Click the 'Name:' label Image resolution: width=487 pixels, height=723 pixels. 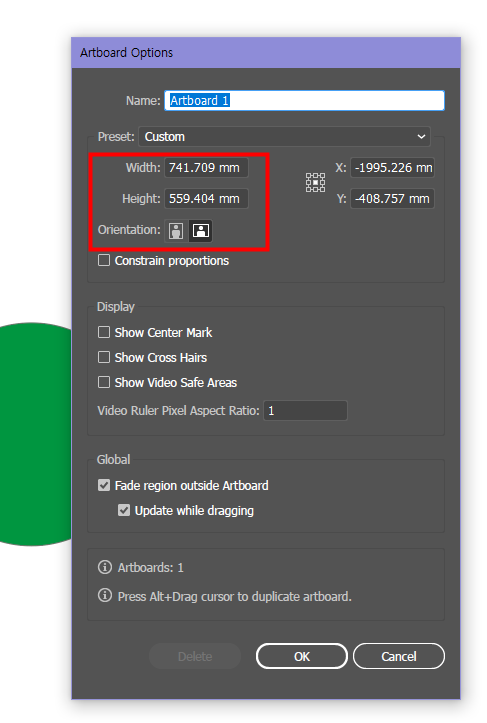(x=143, y=101)
